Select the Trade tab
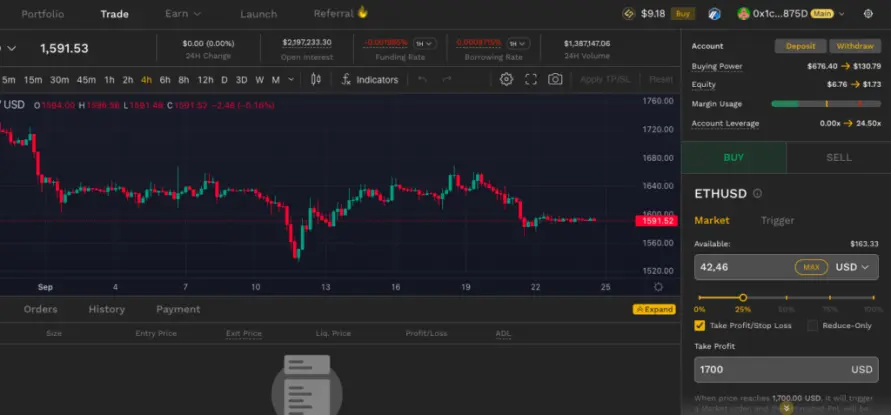 pos(115,14)
